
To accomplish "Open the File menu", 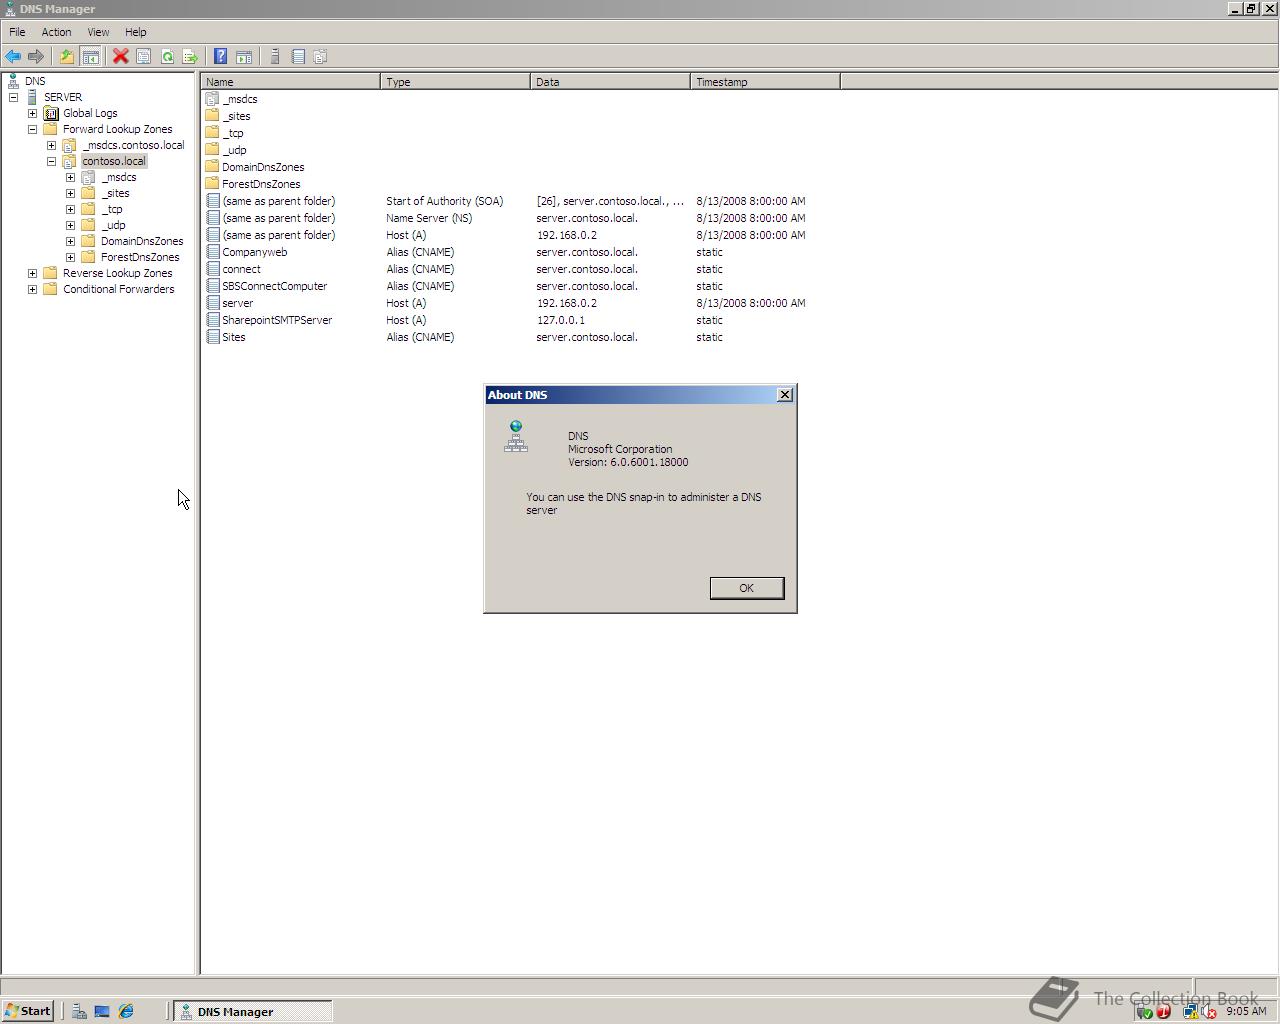I will 17,32.
